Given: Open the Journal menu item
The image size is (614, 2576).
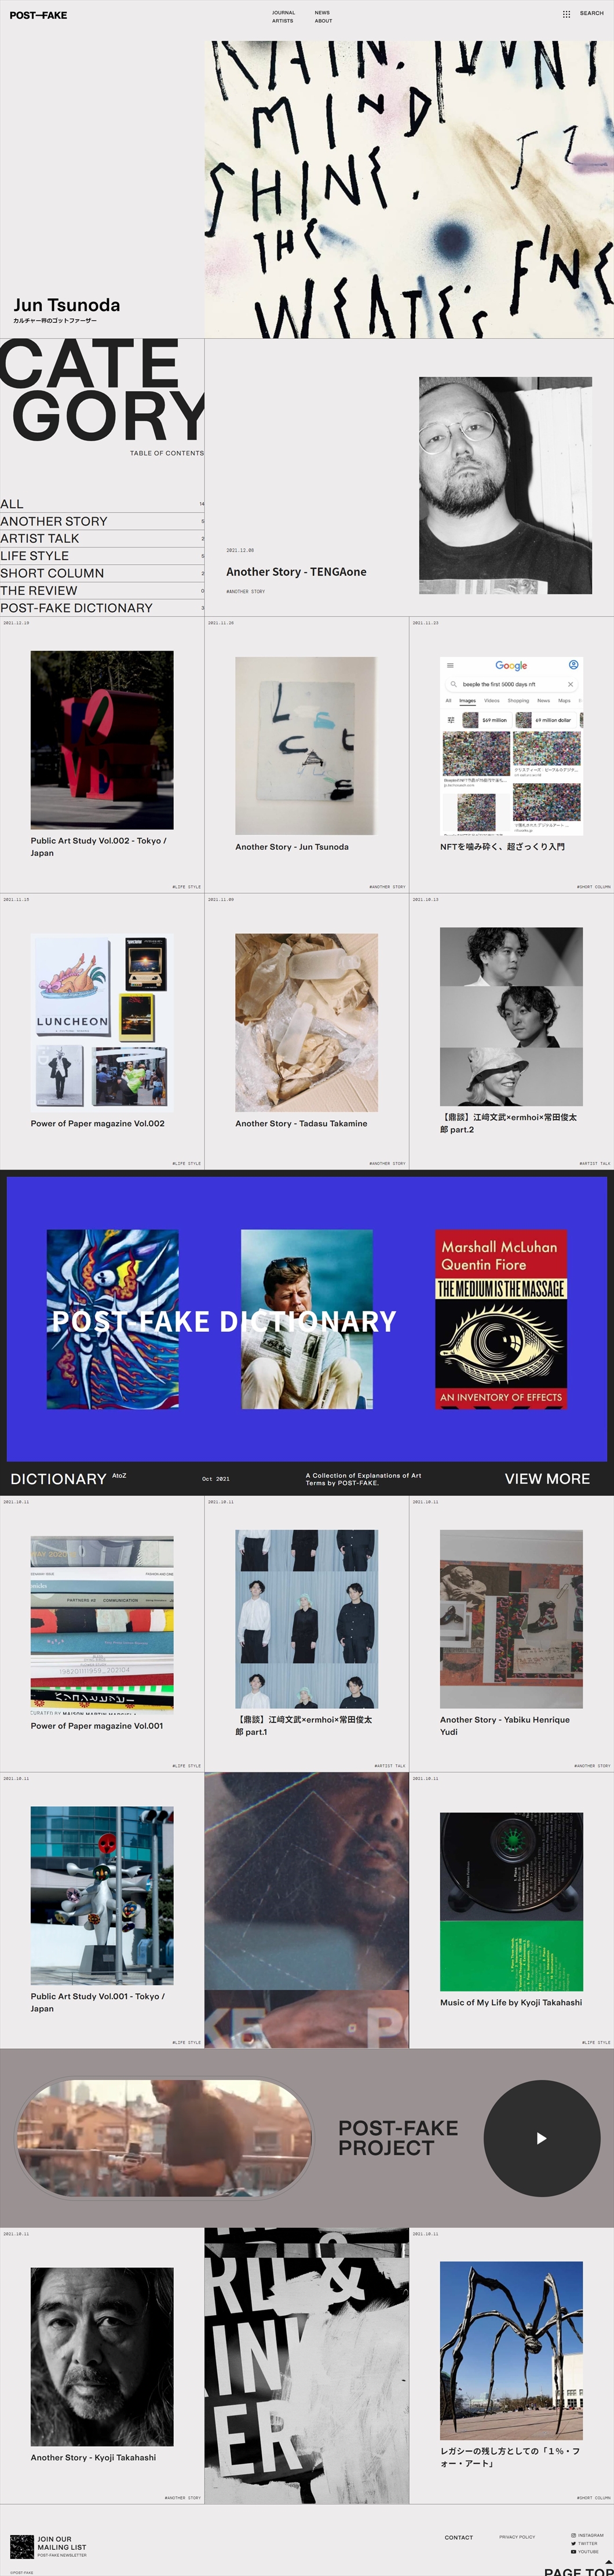Looking at the screenshot, I should [283, 13].
